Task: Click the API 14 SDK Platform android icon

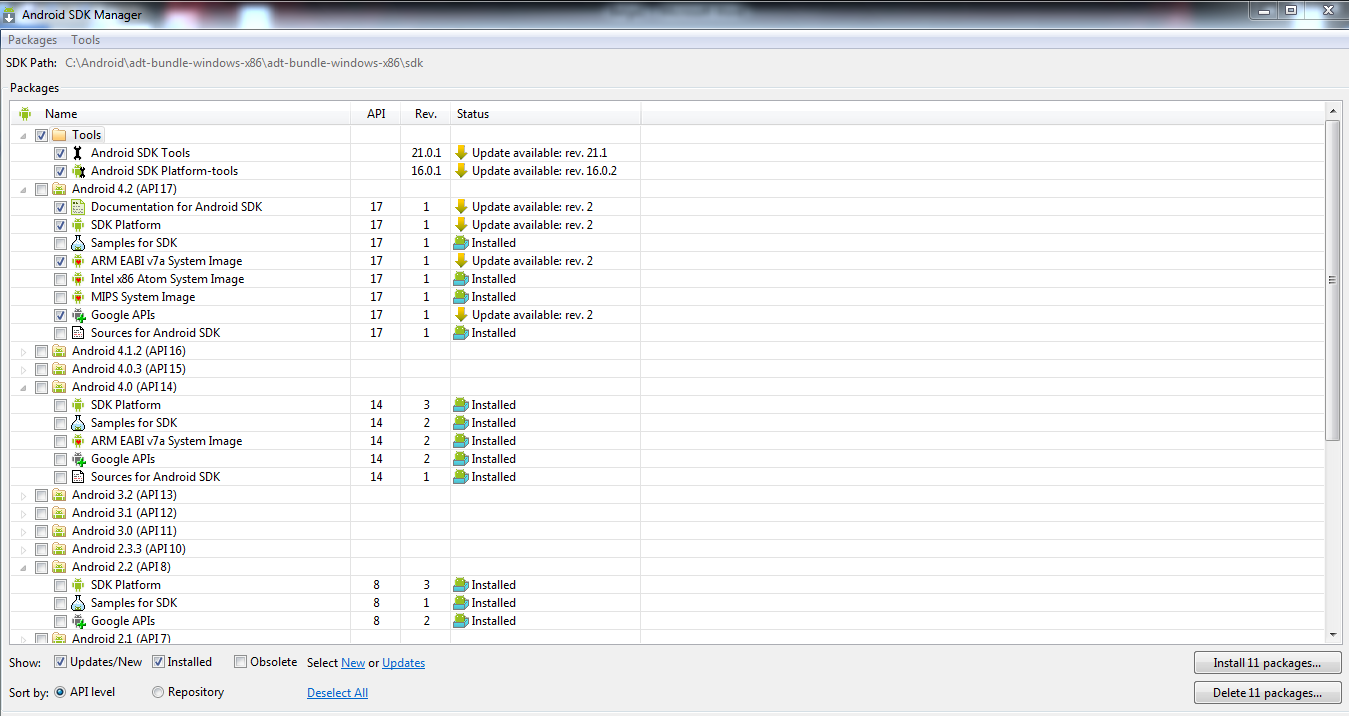Action: 78,405
